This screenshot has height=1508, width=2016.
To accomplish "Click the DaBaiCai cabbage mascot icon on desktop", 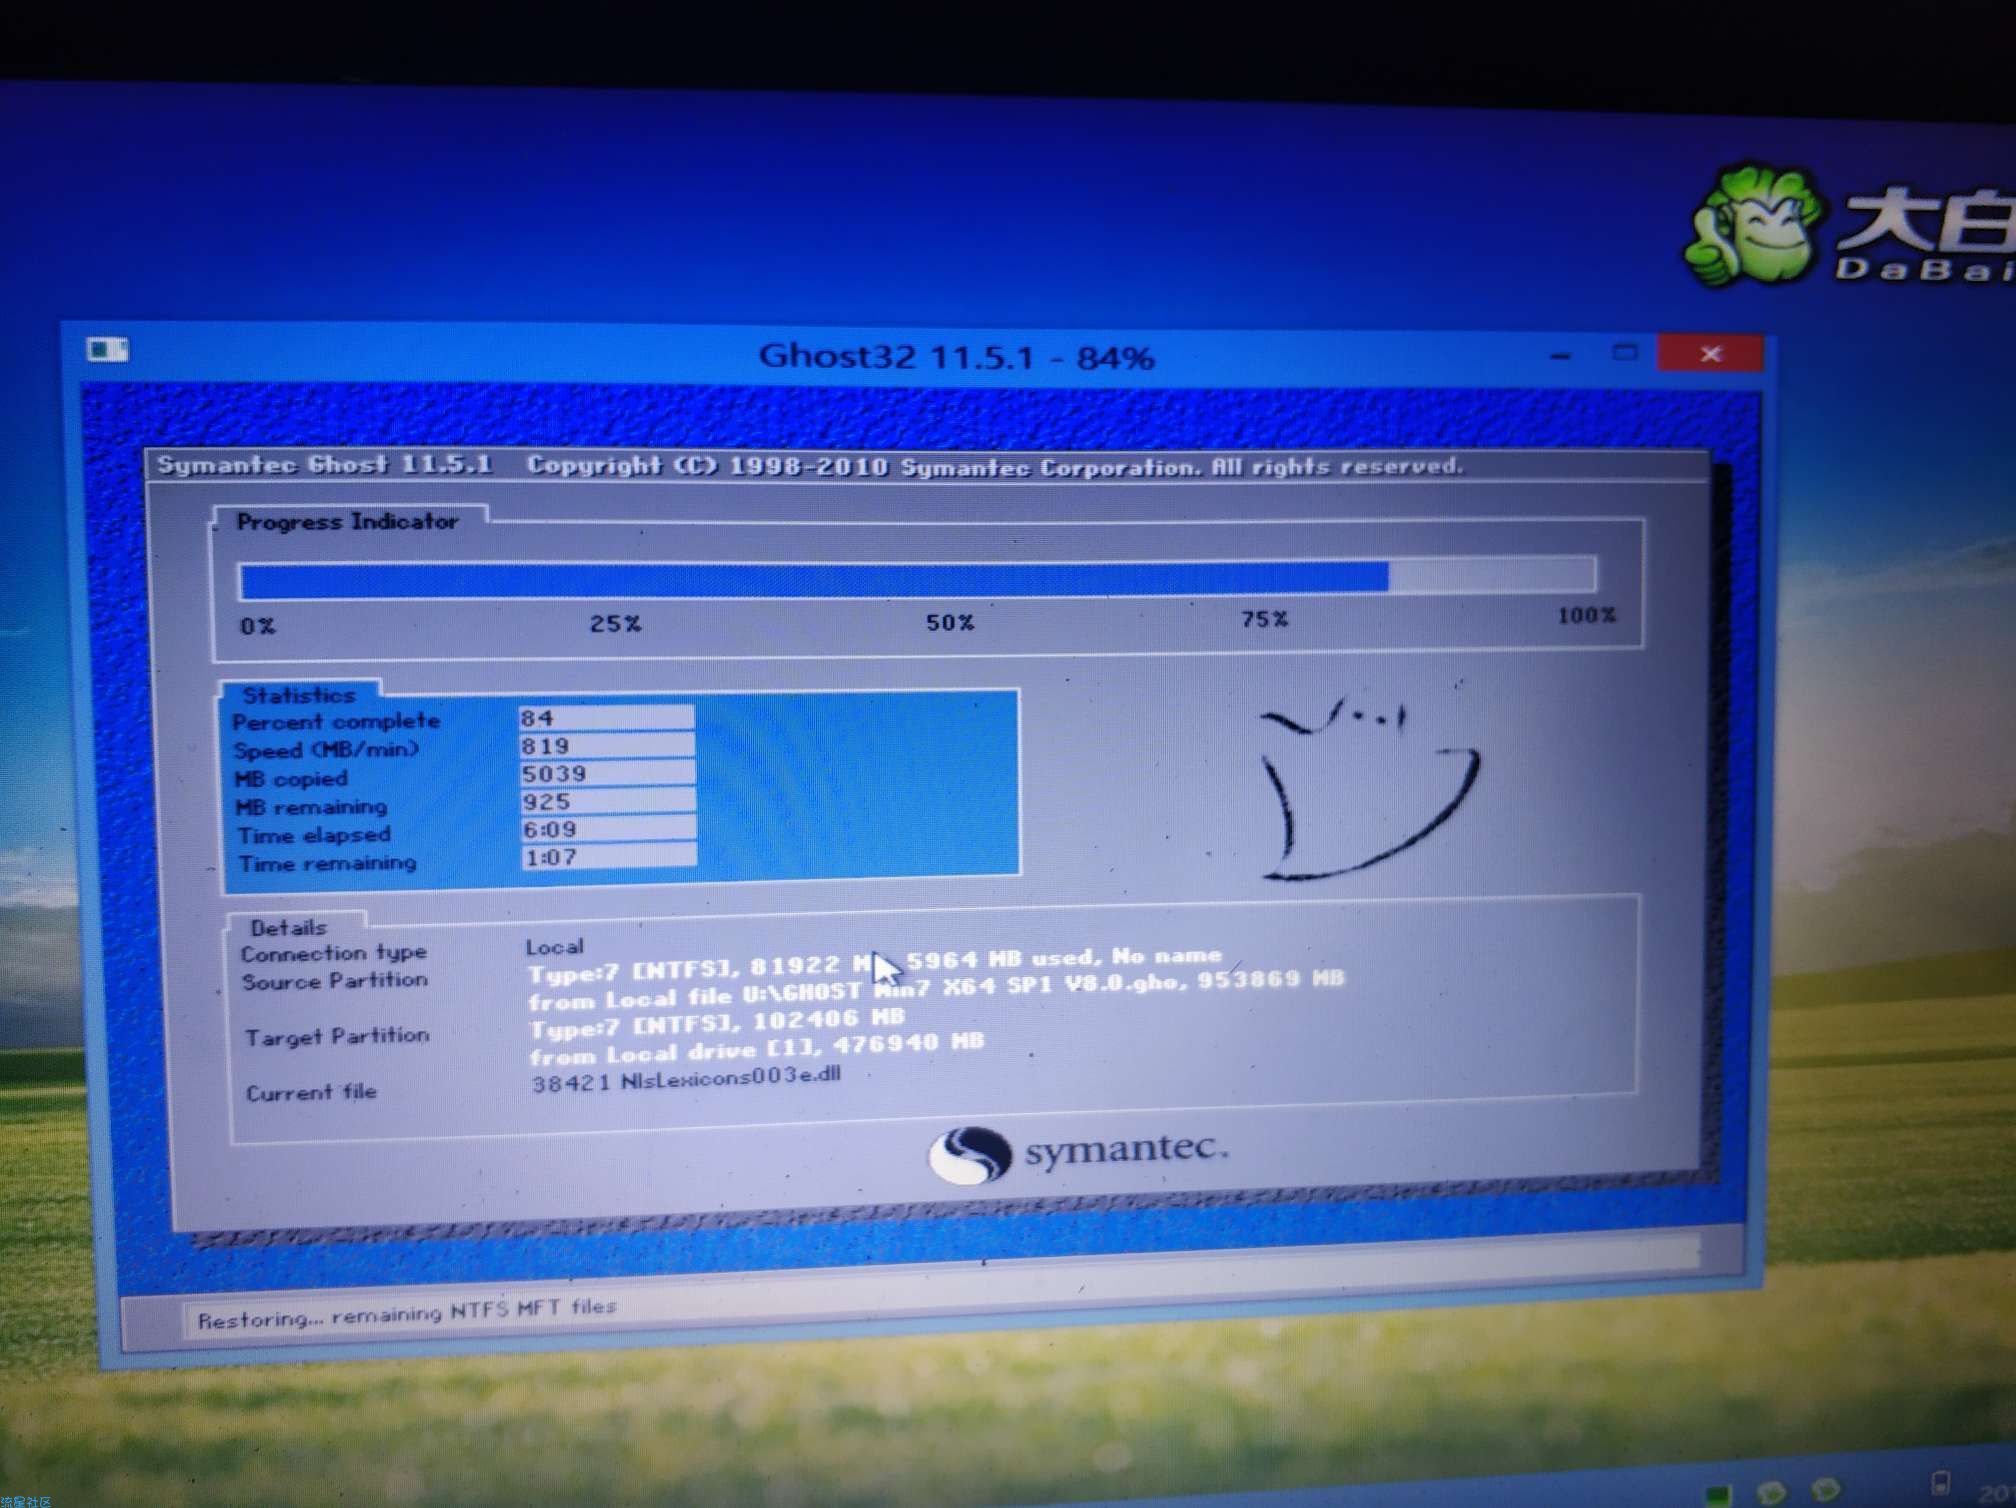I will coord(1755,226).
